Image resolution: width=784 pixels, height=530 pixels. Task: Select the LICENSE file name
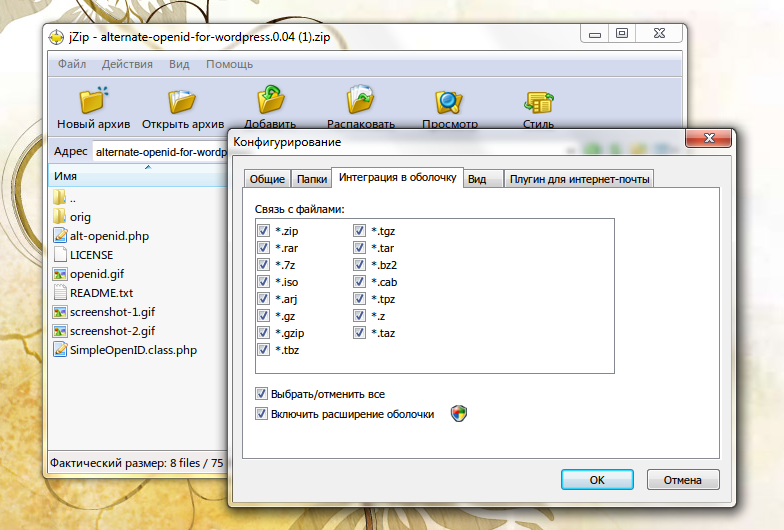[92, 254]
